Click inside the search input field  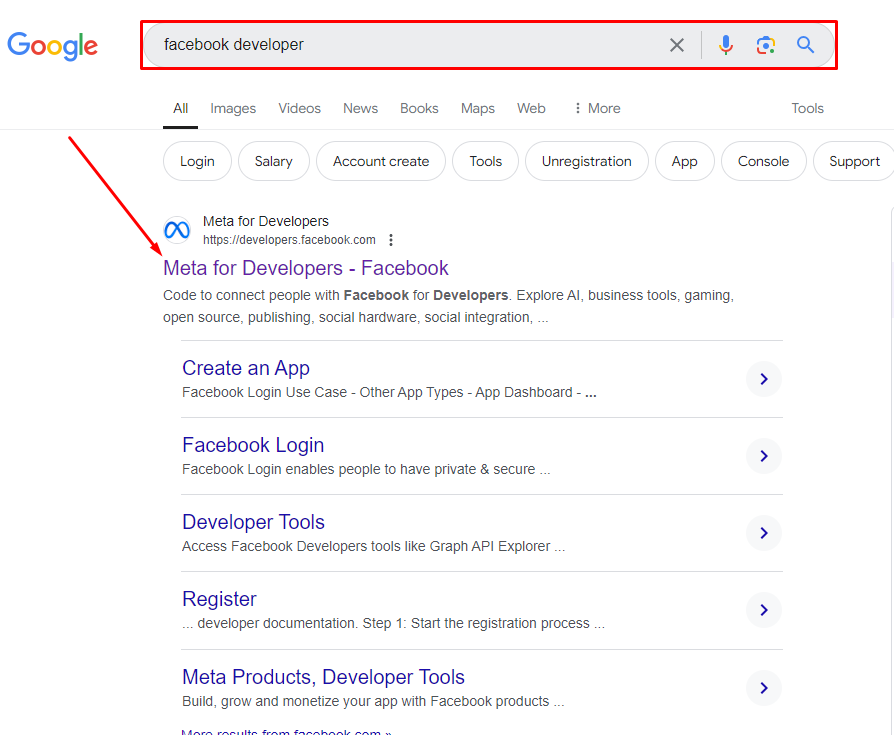(400, 44)
